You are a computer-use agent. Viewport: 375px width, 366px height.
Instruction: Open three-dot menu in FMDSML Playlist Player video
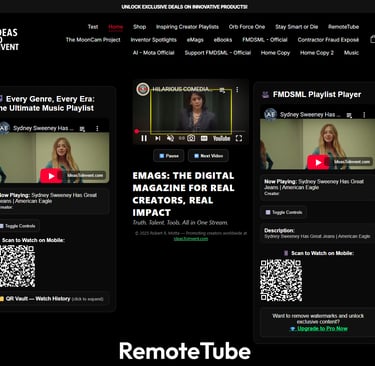364,115
